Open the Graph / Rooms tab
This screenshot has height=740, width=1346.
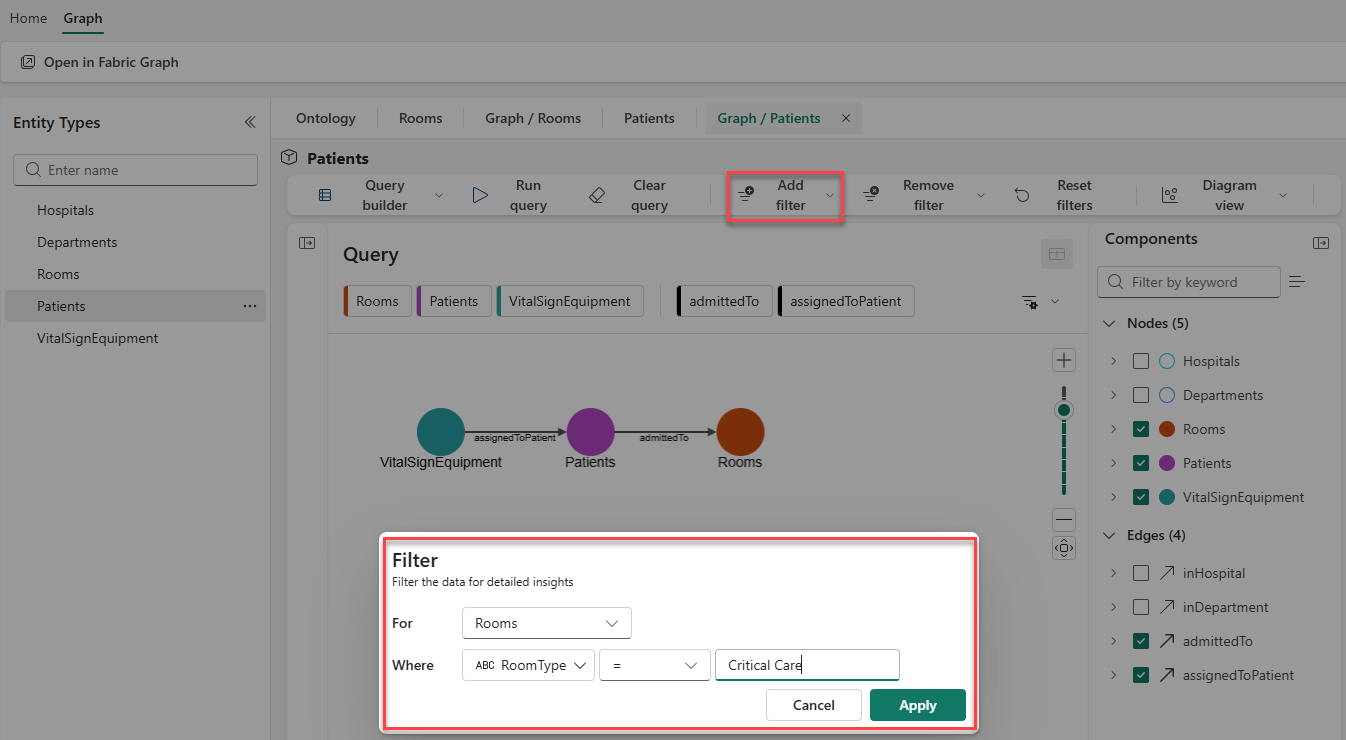[x=533, y=118]
